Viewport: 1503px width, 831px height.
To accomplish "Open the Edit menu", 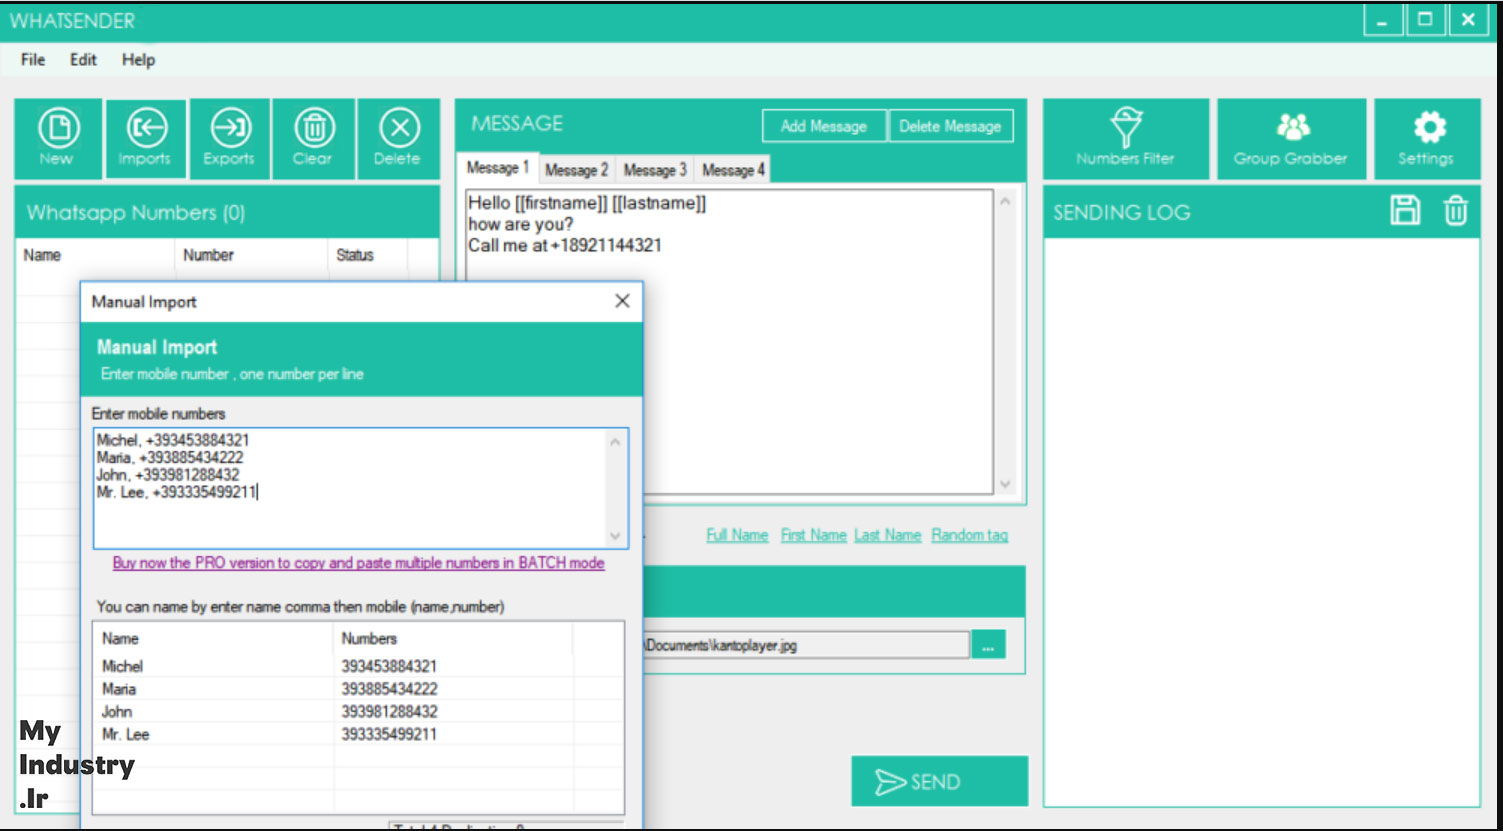I will coord(83,59).
